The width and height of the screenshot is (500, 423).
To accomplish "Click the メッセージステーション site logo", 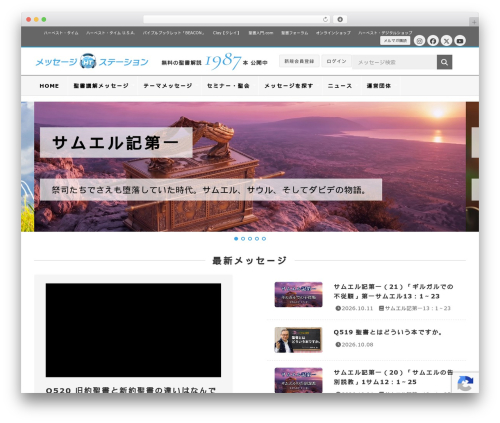I will tap(92, 62).
